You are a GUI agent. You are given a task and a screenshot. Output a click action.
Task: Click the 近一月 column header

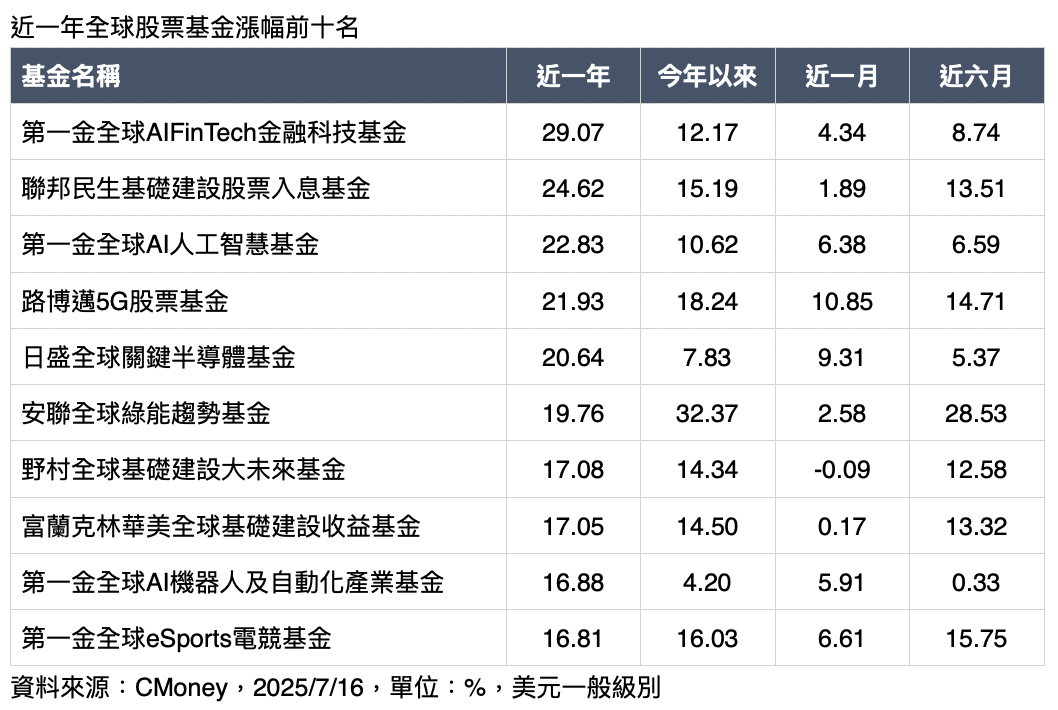(x=841, y=76)
